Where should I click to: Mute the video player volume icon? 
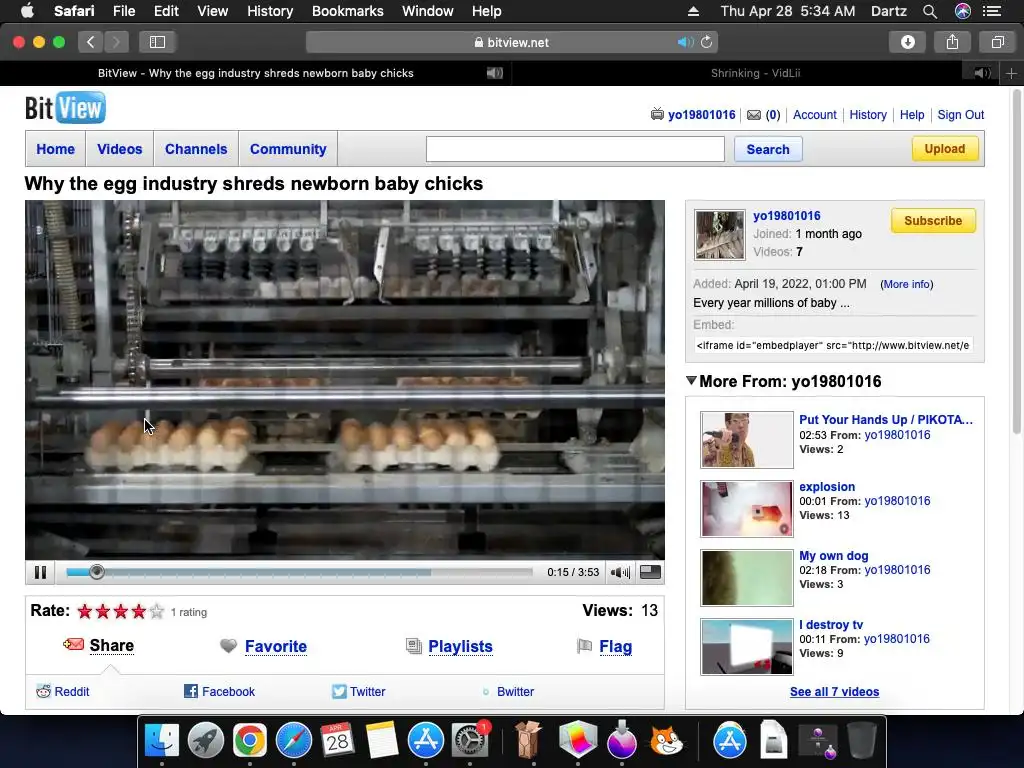click(x=620, y=573)
